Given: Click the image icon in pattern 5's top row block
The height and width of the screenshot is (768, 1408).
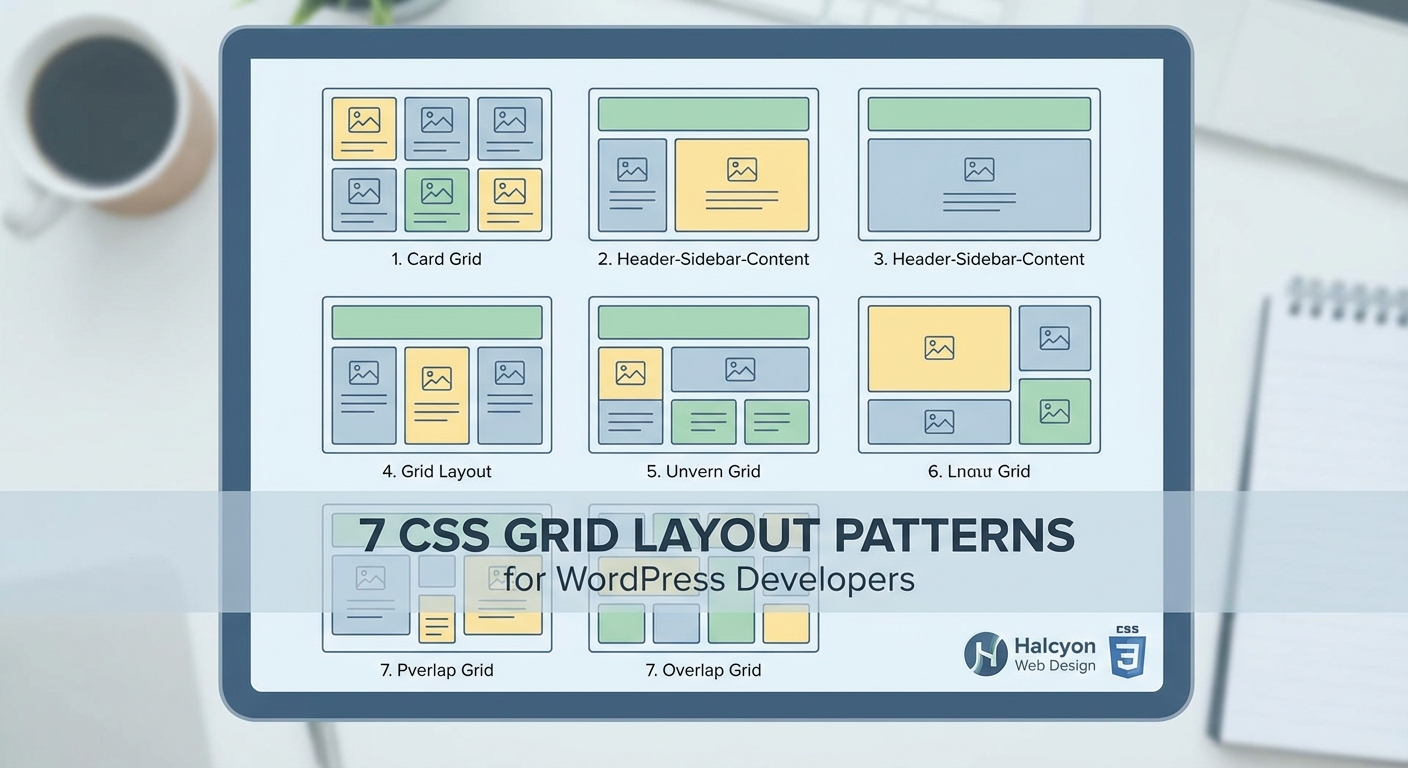Looking at the screenshot, I should pyautogui.click(x=741, y=368).
